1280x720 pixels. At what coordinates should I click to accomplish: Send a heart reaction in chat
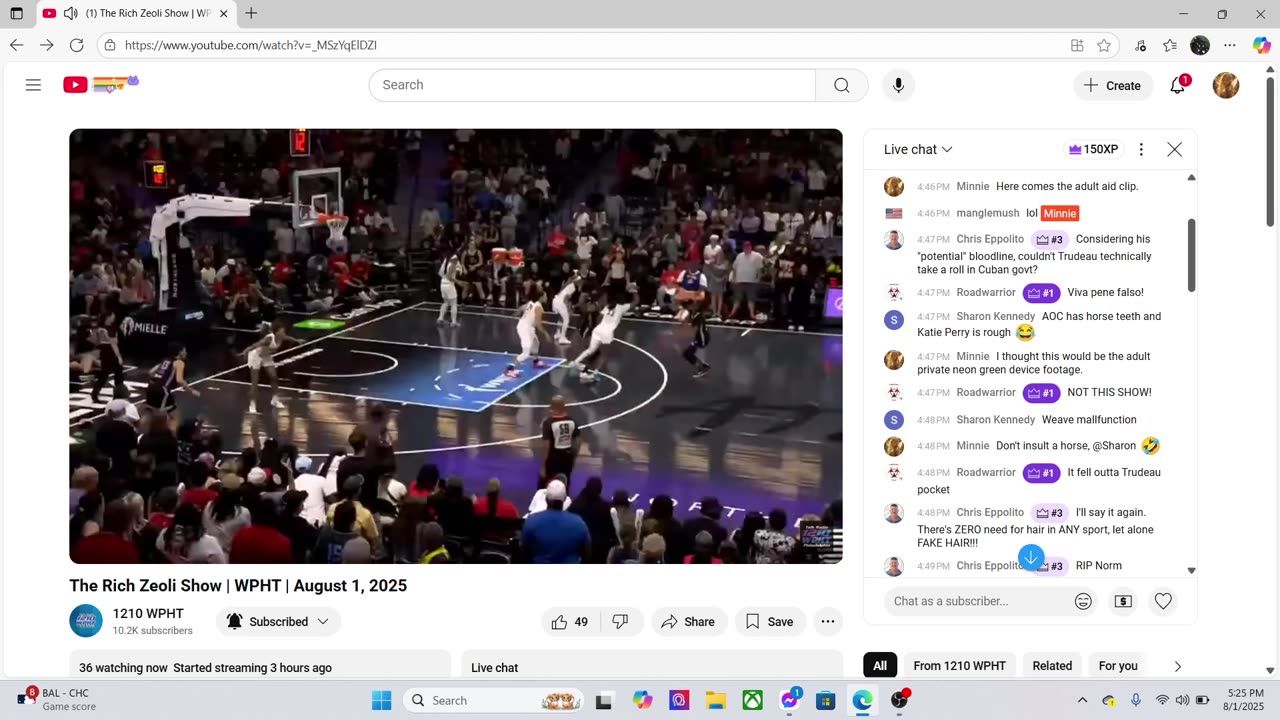(x=1163, y=601)
